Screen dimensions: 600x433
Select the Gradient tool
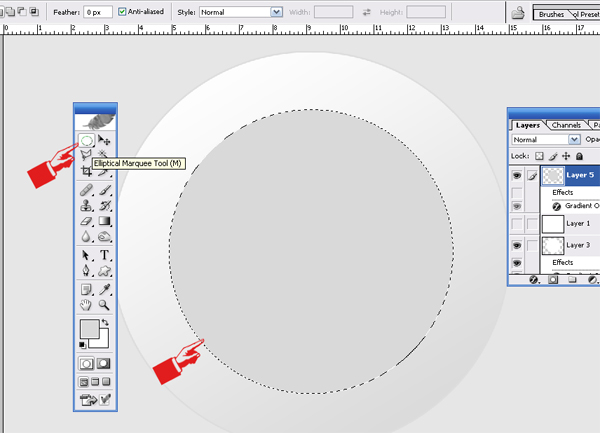(104, 221)
